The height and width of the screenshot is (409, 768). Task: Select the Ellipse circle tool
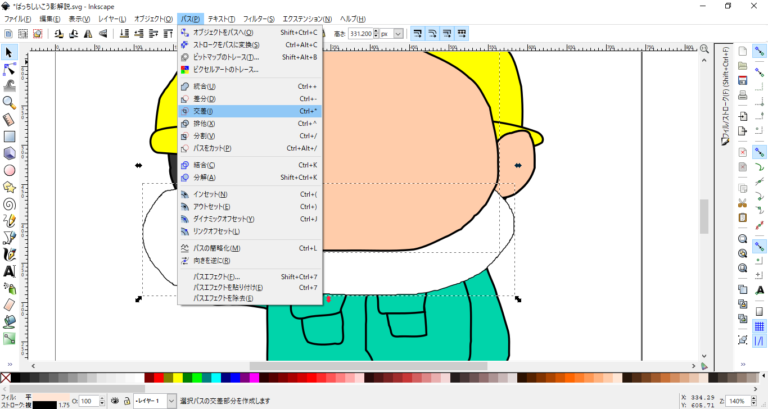(x=9, y=170)
